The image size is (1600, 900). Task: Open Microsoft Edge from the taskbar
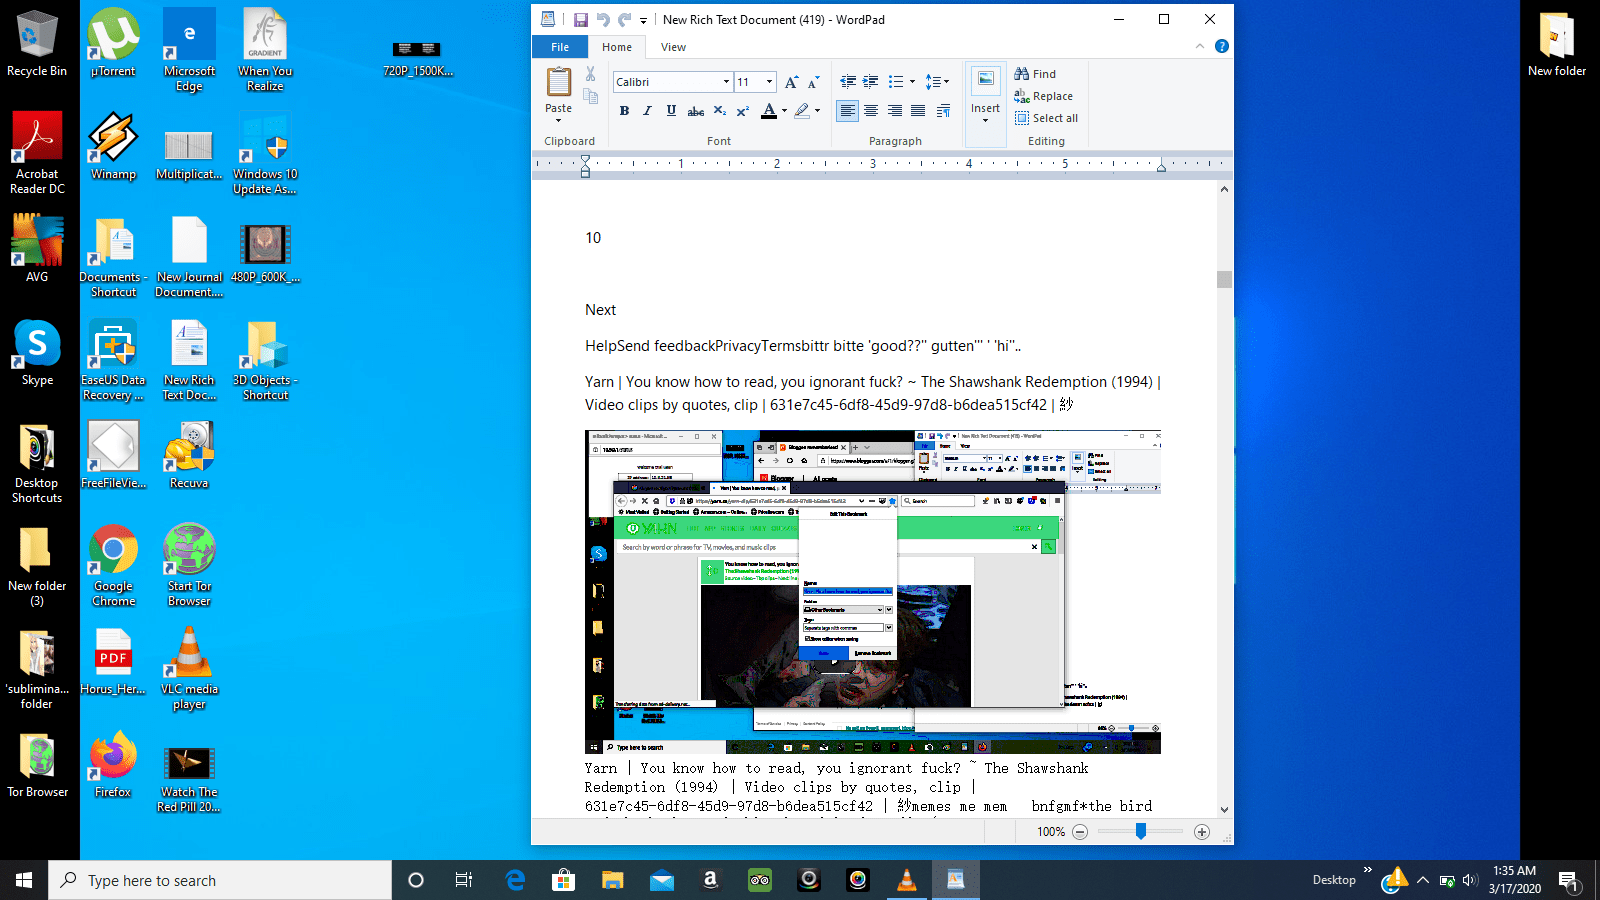pos(515,880)
